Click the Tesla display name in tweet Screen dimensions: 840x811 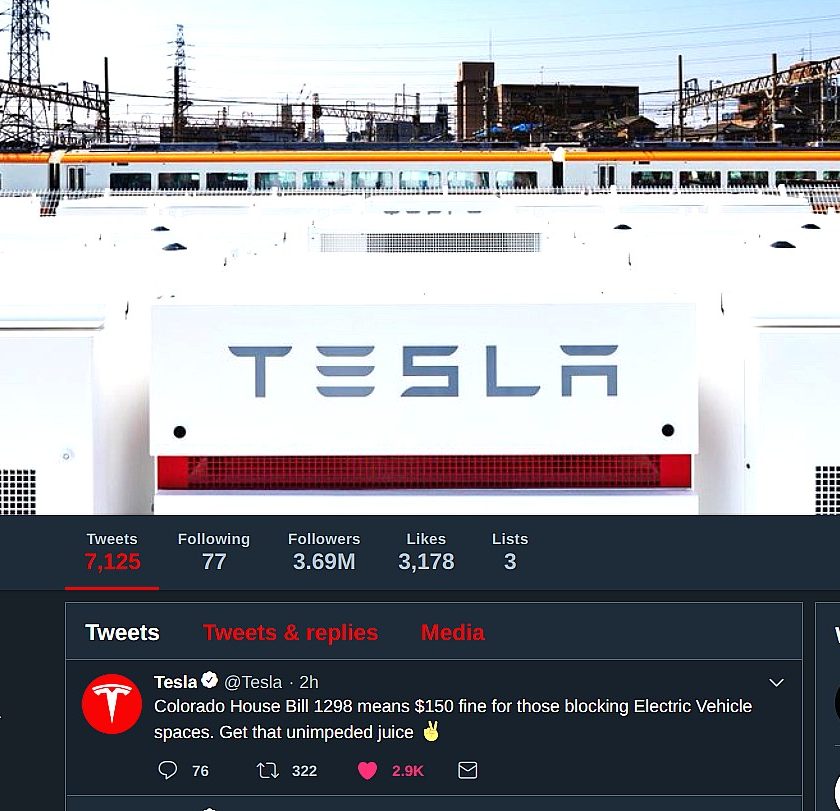[x=176, y=682]
